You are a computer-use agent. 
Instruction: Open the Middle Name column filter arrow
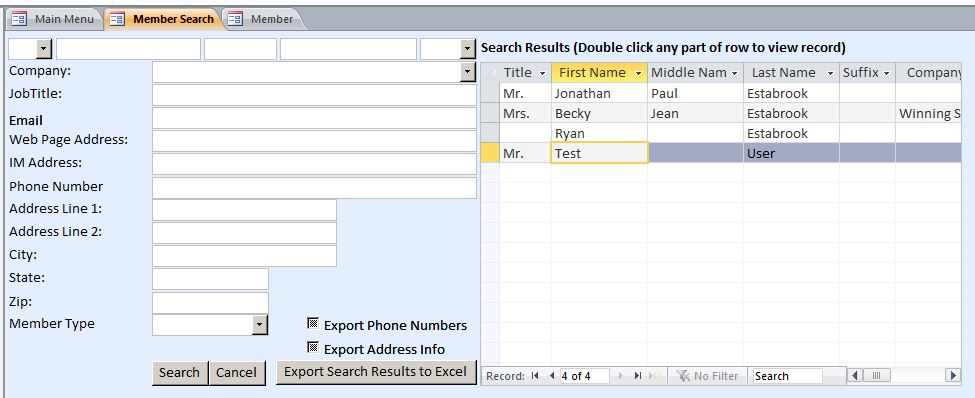point(734,73)
